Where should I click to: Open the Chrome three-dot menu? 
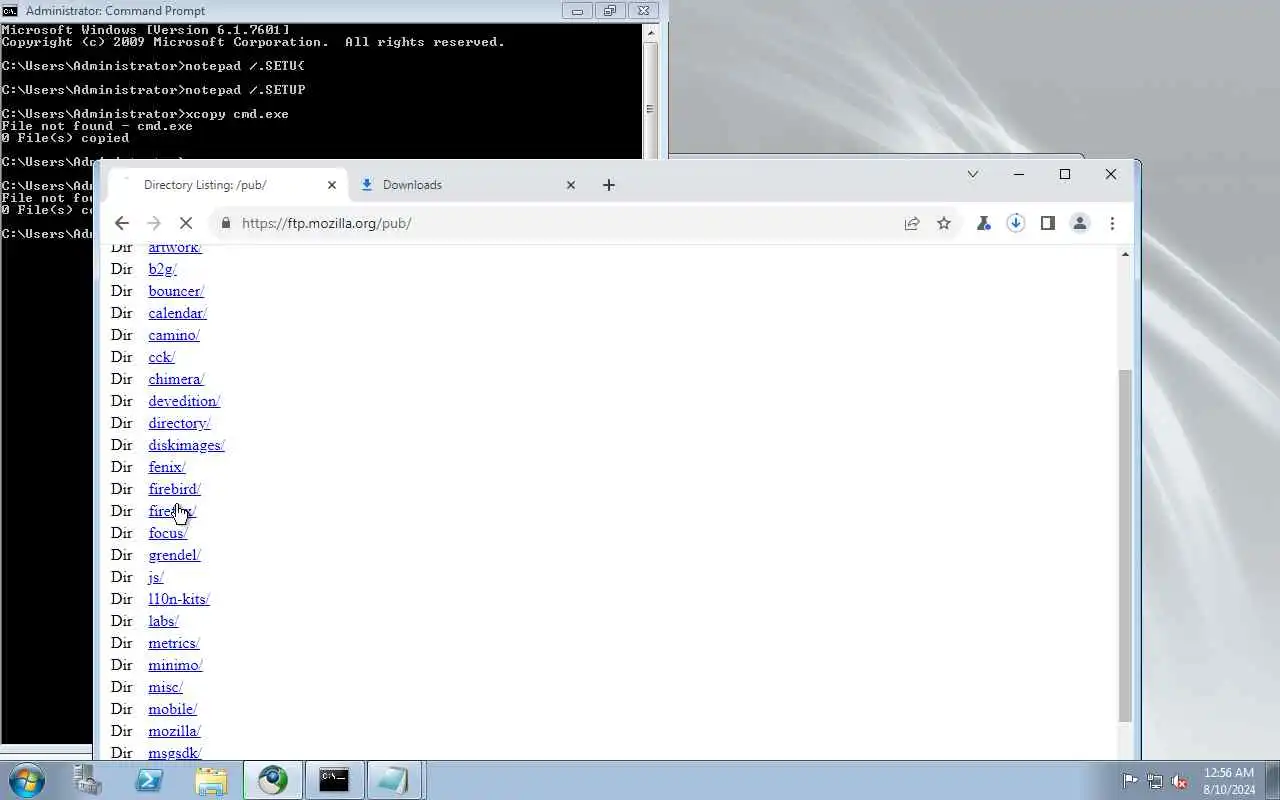(x=1112, y=223)
